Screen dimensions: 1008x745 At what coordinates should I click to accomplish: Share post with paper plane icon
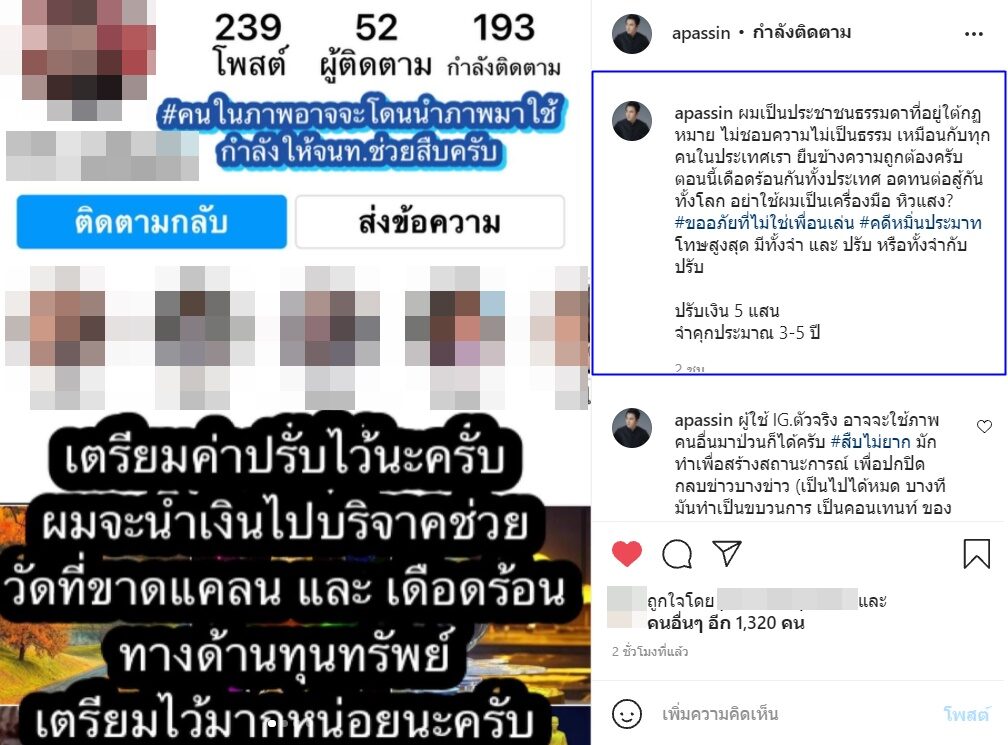pyautogui.click(x=727, y=553)
